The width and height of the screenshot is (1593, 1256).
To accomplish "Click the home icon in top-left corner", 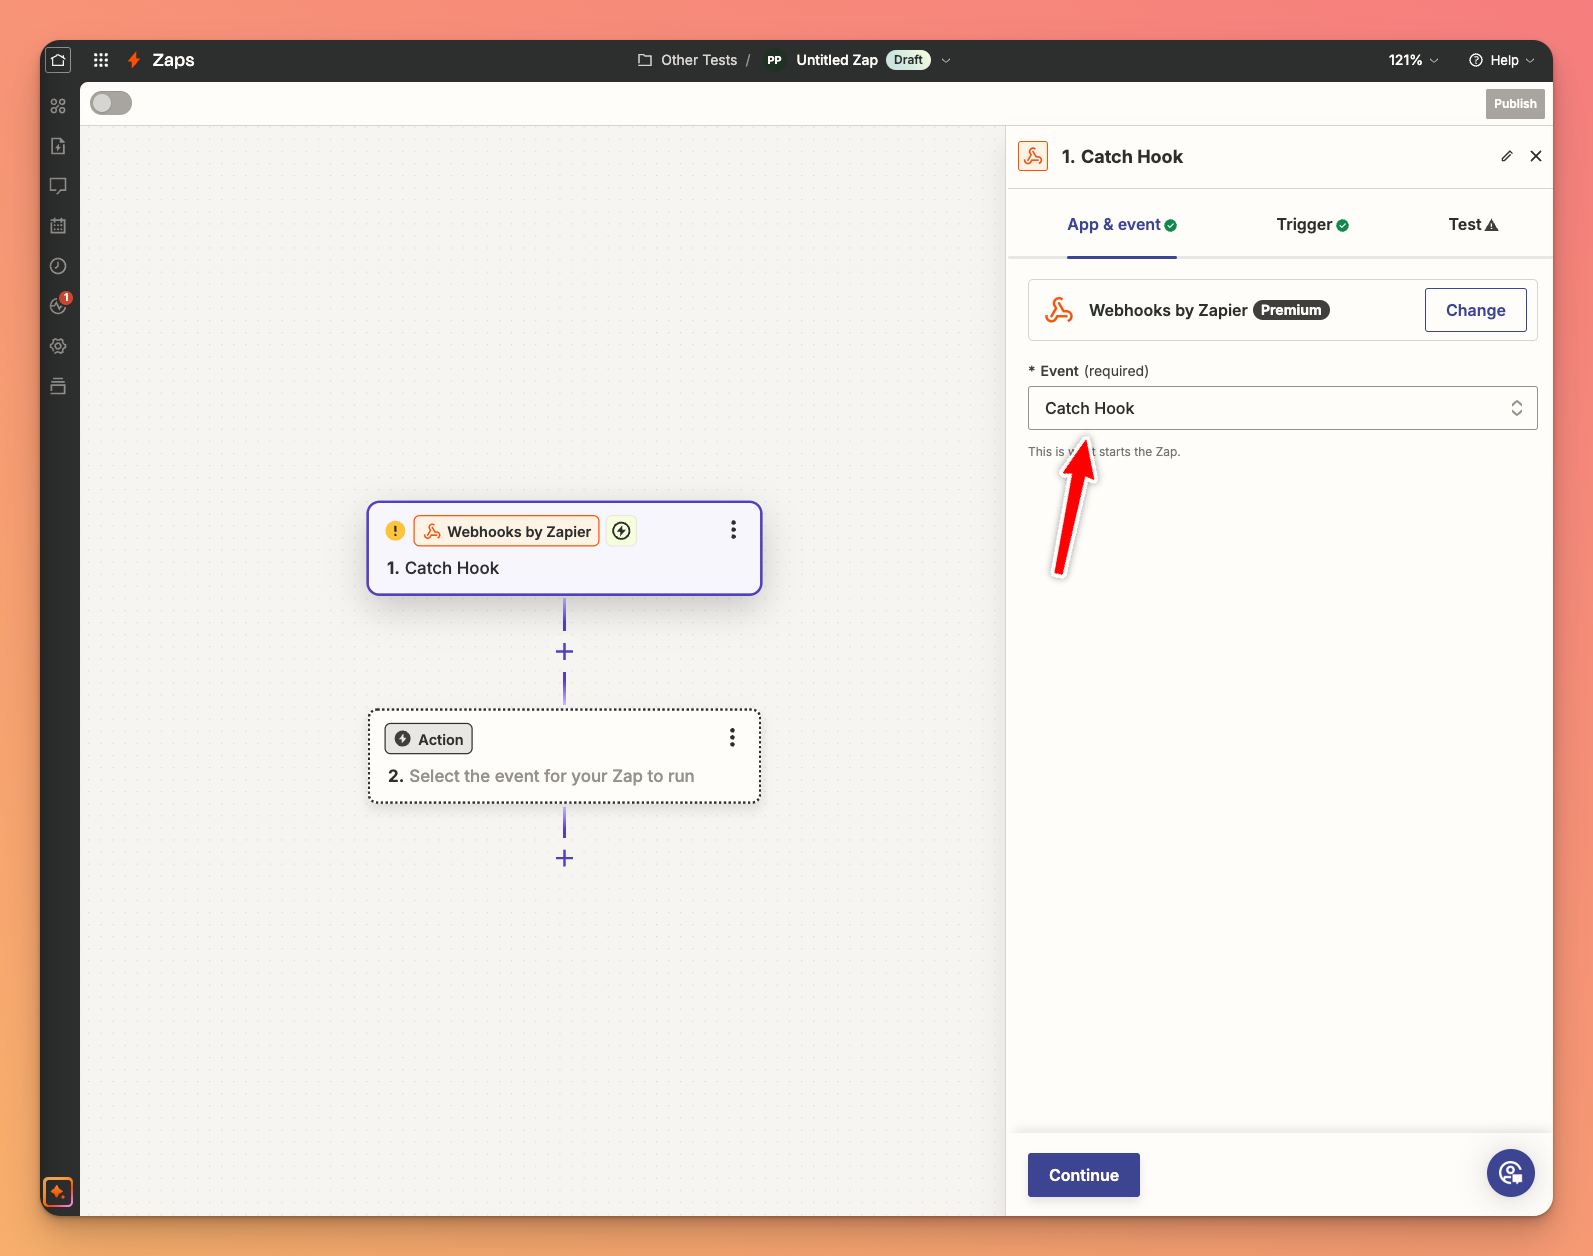I will tap(58, 60).
